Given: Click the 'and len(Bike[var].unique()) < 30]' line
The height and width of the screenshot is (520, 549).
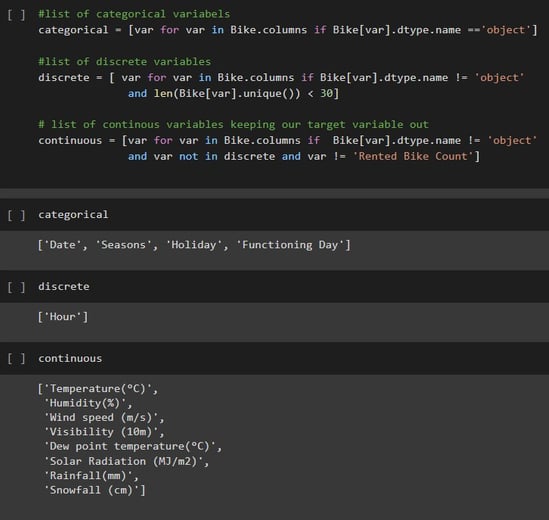Looking at the screenshot, I should pos(233,93).
